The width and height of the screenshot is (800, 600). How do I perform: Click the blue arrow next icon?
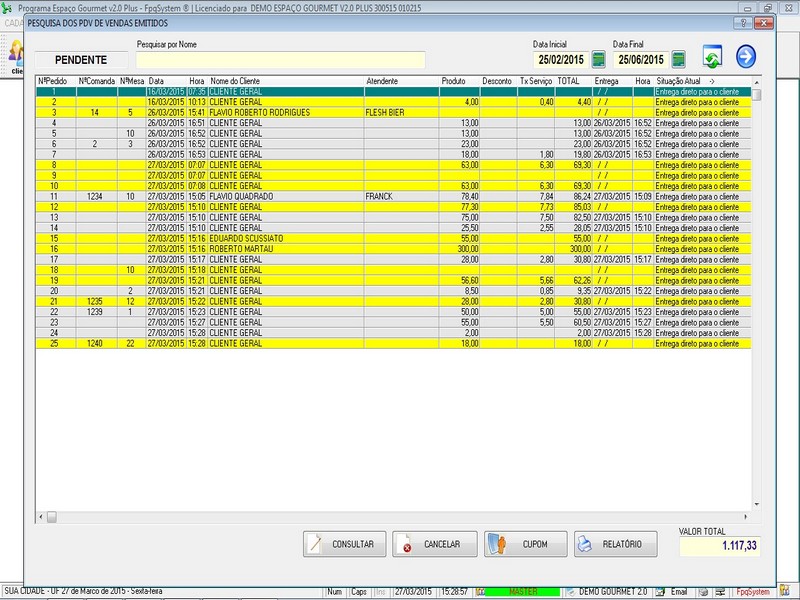[746, 57]
